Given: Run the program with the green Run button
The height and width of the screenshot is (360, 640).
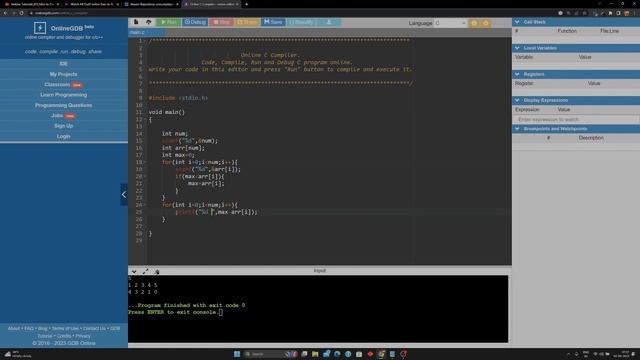Looking at the screenshot, I should click(169, 22).
